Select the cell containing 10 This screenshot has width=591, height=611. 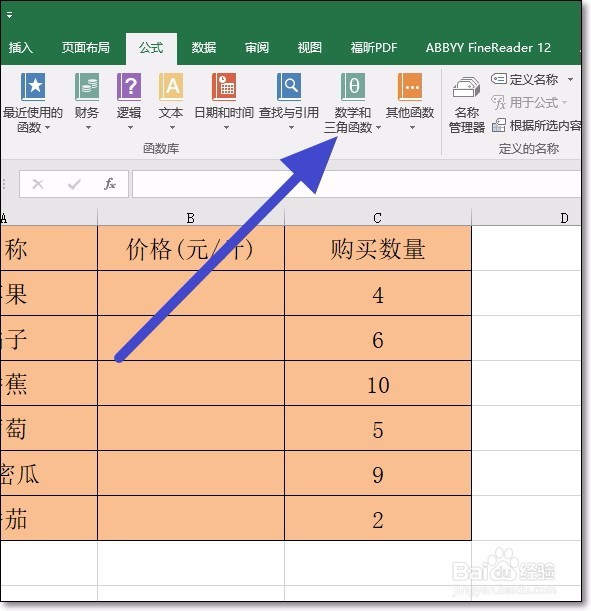[x=378, y=383]
